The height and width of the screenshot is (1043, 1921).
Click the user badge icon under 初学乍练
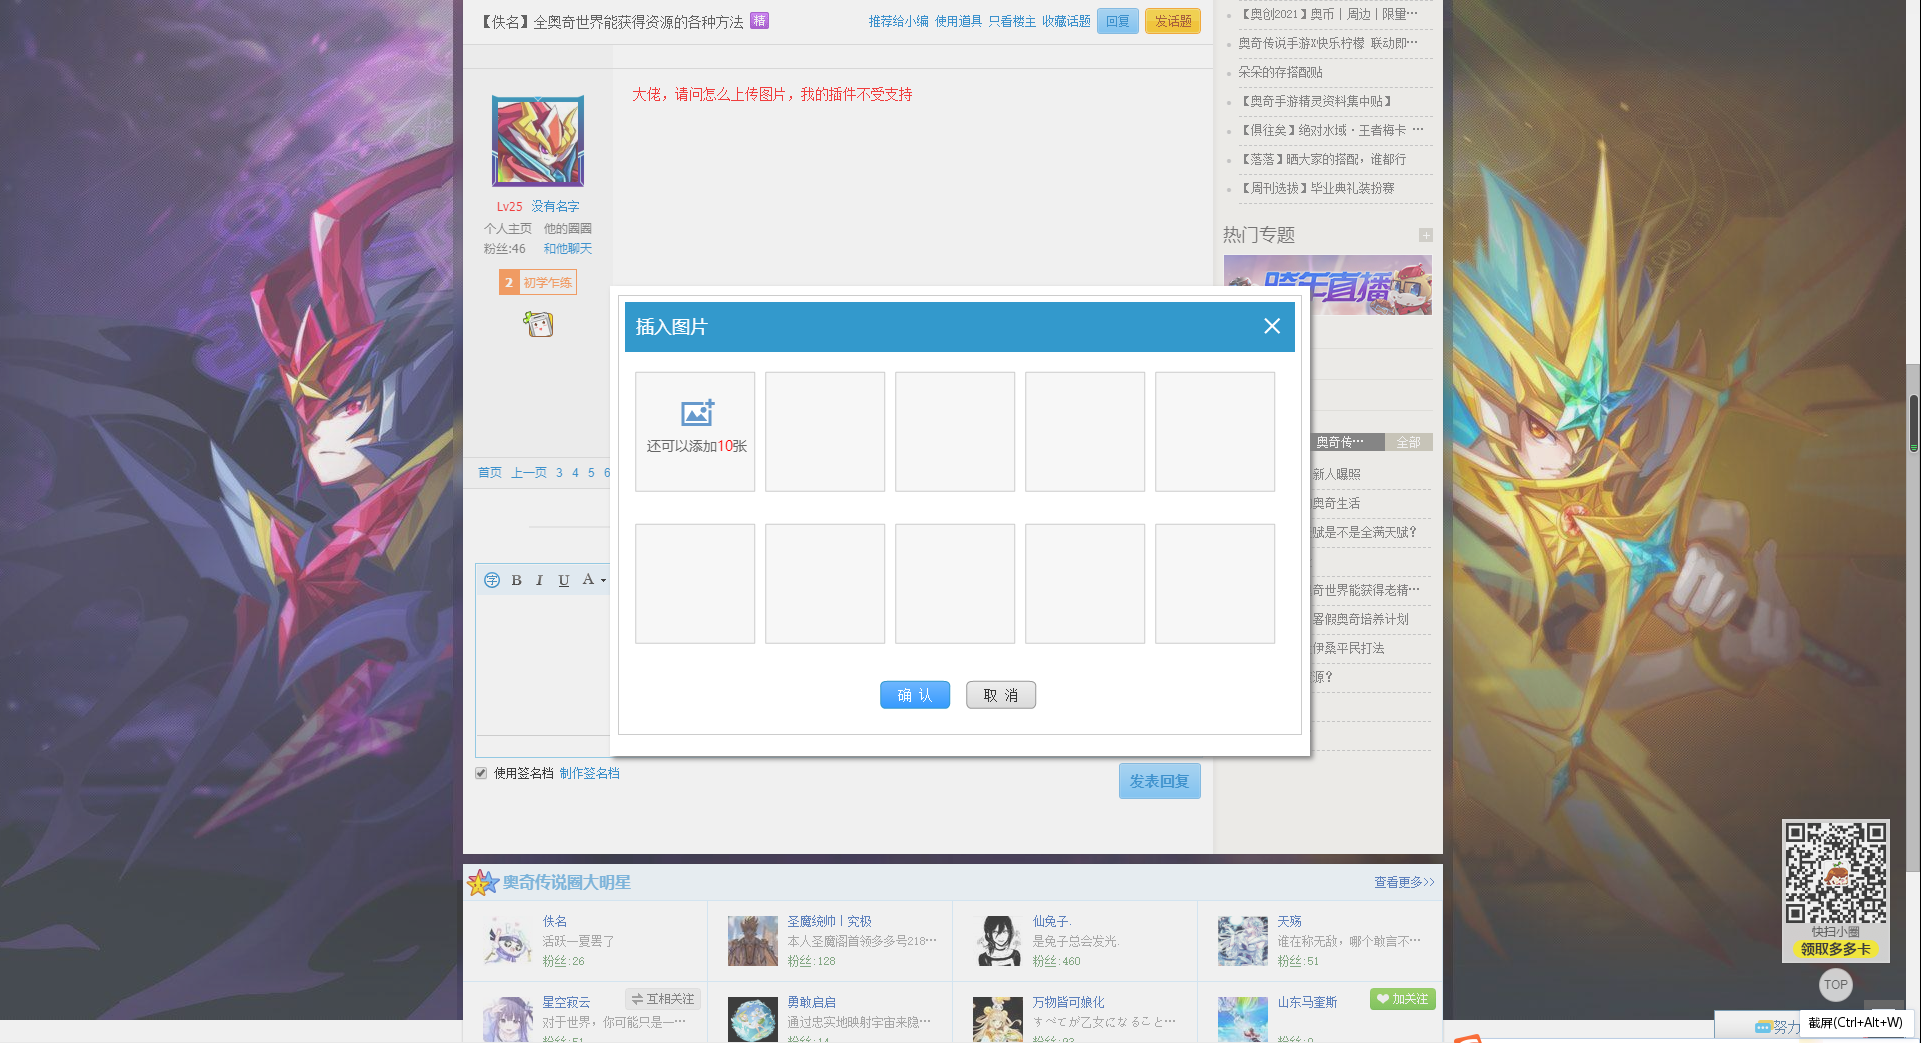pyautogui.click(x=538, y=324)
